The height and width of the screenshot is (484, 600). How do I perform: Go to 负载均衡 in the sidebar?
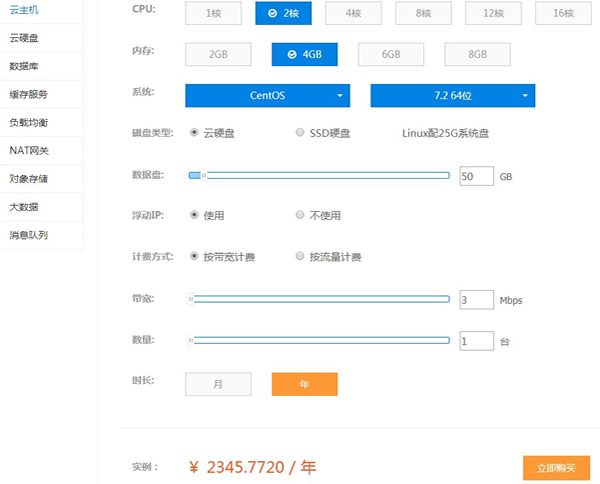[x=28, y=122]
